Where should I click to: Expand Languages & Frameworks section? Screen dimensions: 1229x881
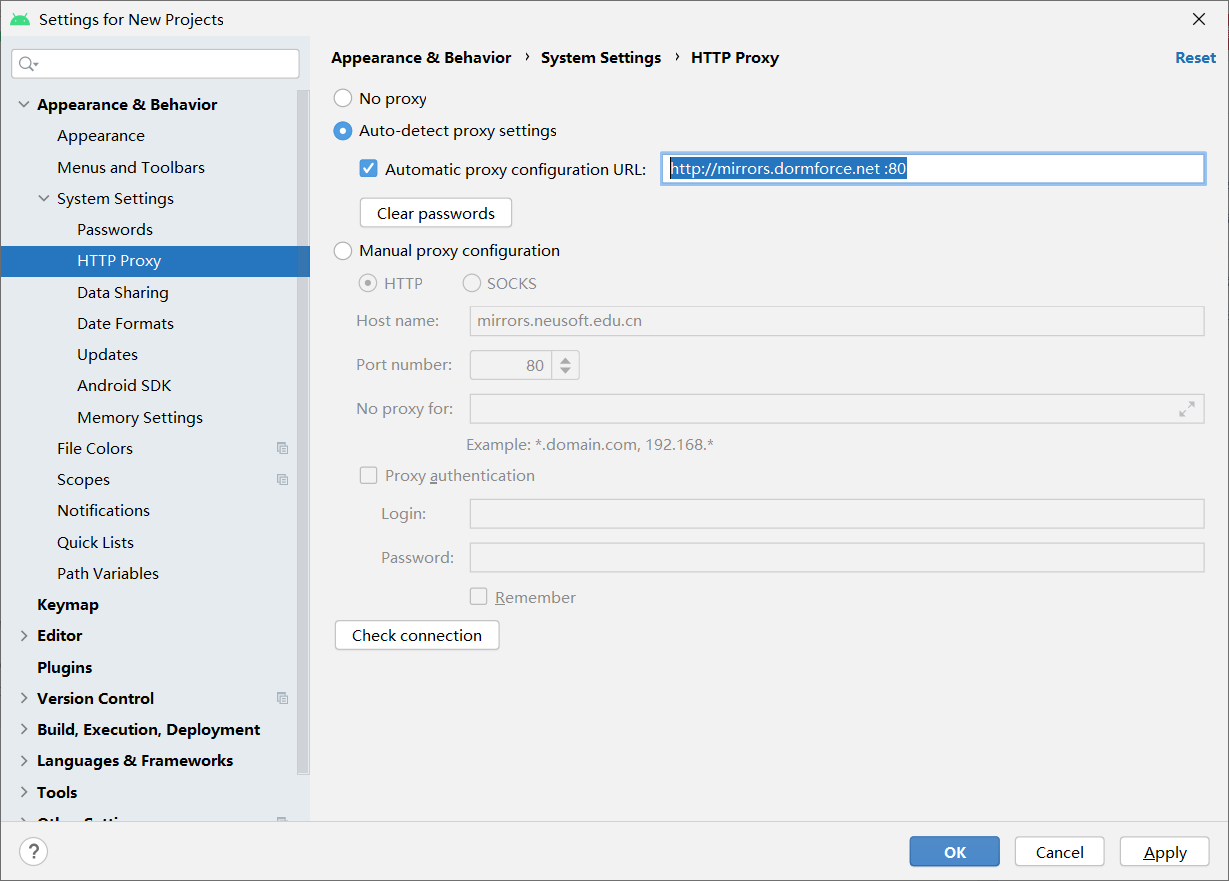pos(24,761)
